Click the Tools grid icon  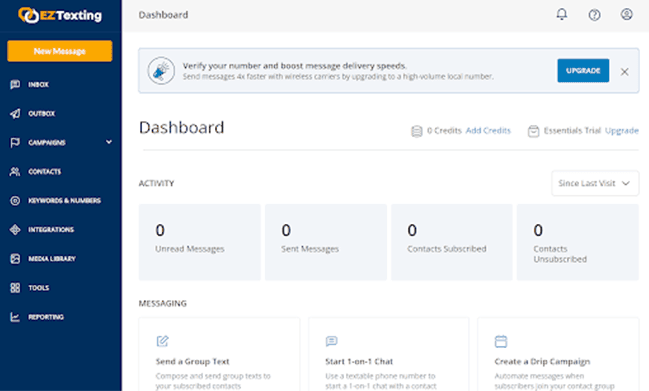pyautogui.click(x=15, y=288)
